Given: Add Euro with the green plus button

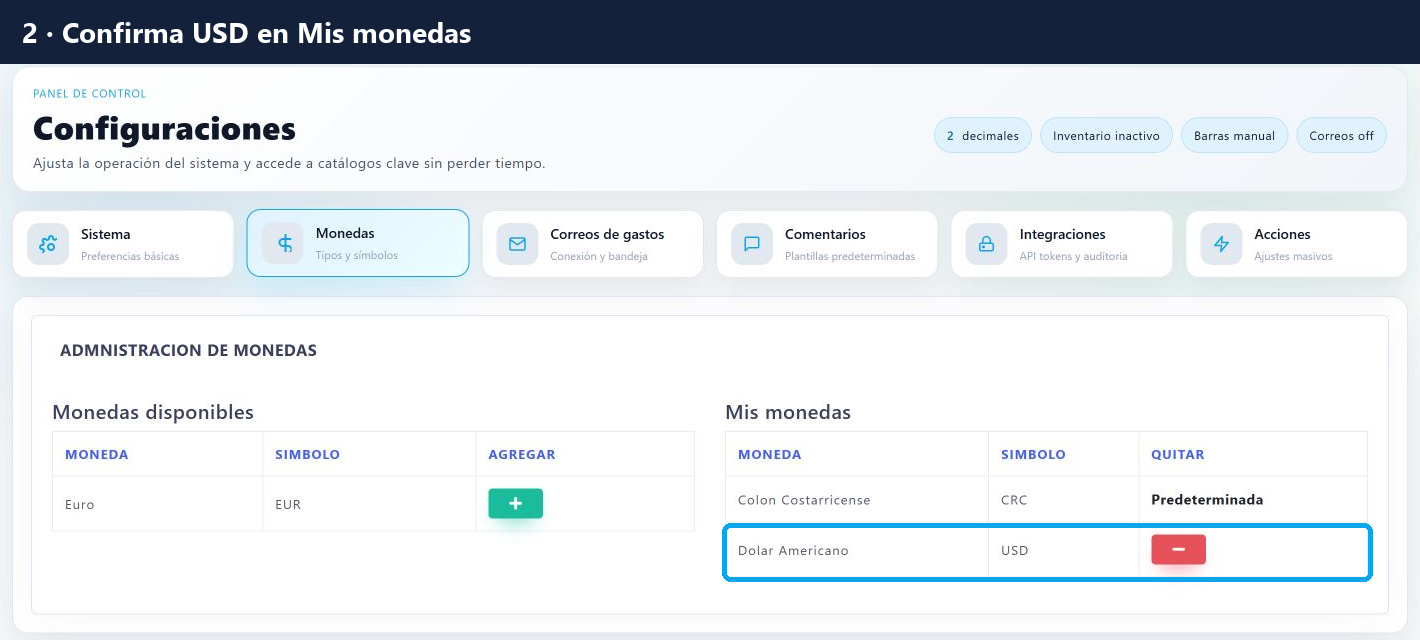Looking at the screenshot, I should [x=515, y=503].
